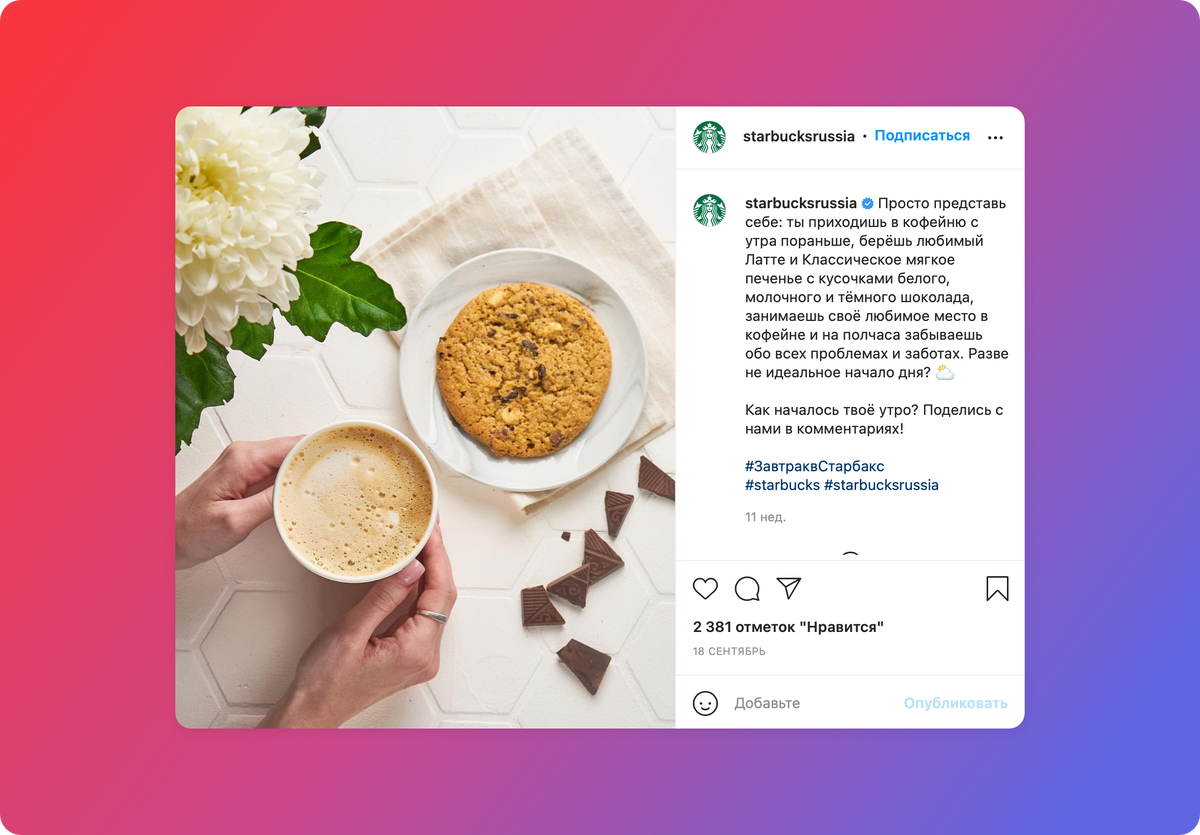The height and width of the screenshot is (835, 1200).
Task: Open starbucksrussia username in caption
Action: 801,203
